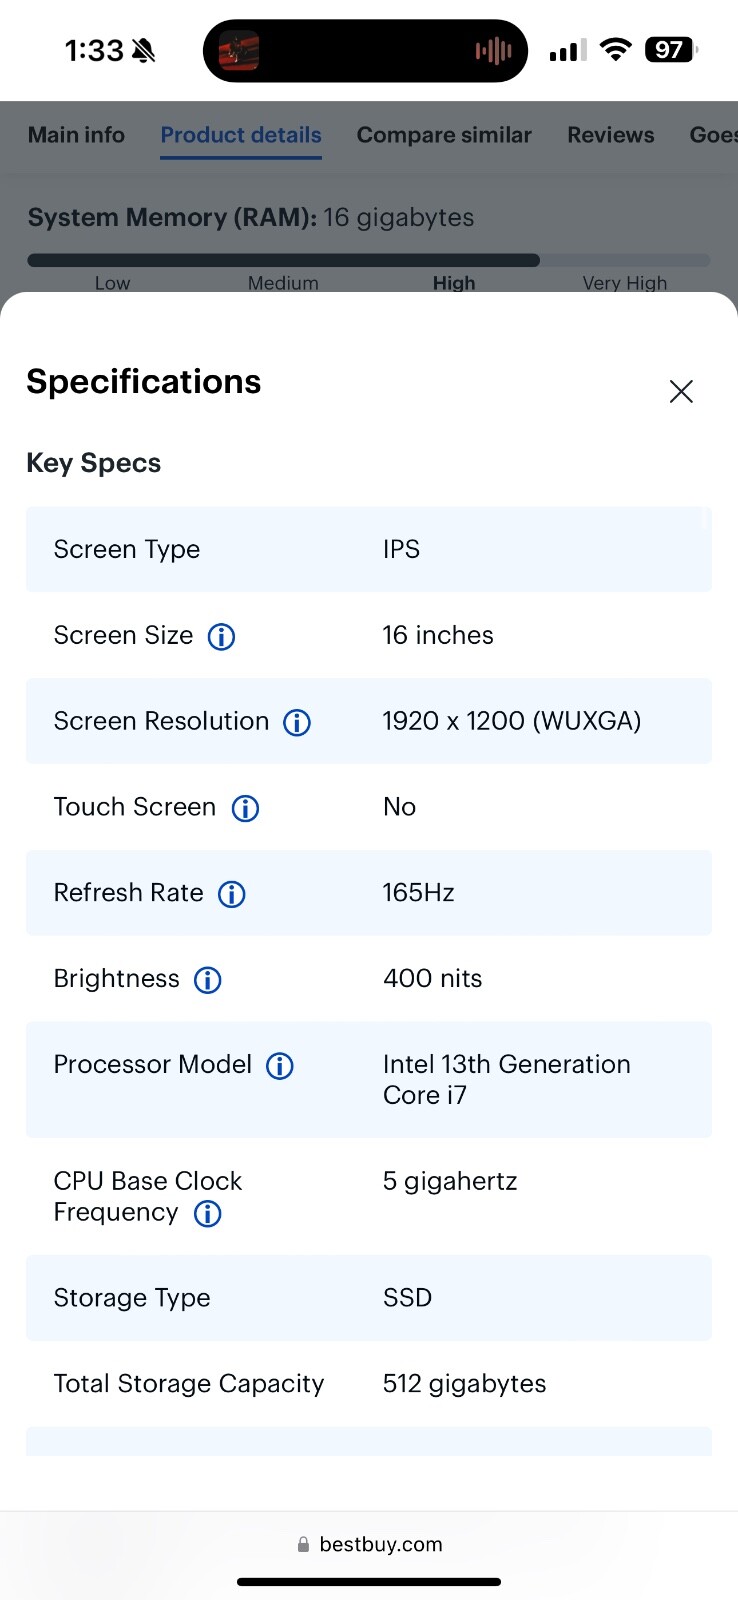Tap the app thumbnail in the Dynamic Island
The height and width of the screenshot is (1600, 738).
tap(239, 51)
